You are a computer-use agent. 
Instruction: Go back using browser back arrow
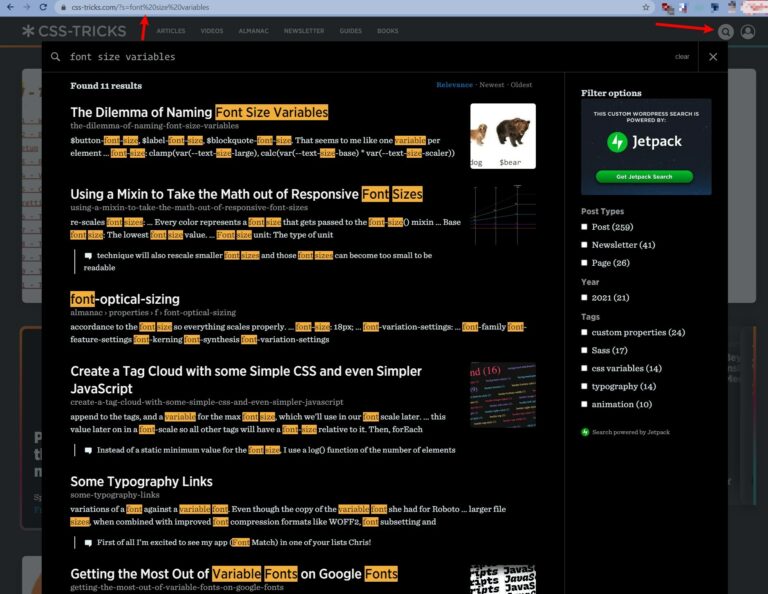click(10, 7)
